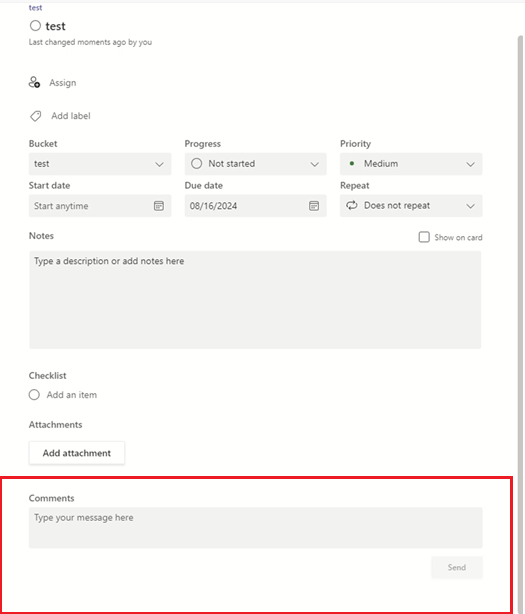Open the Start date calendar icon
525x614 pixels.
point(159,206)
